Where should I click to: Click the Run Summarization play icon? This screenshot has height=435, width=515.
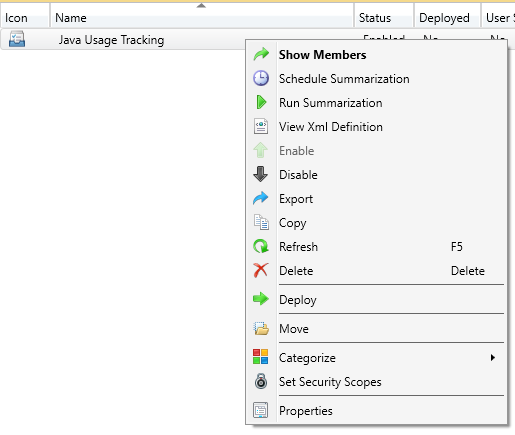tap(261, 102)
